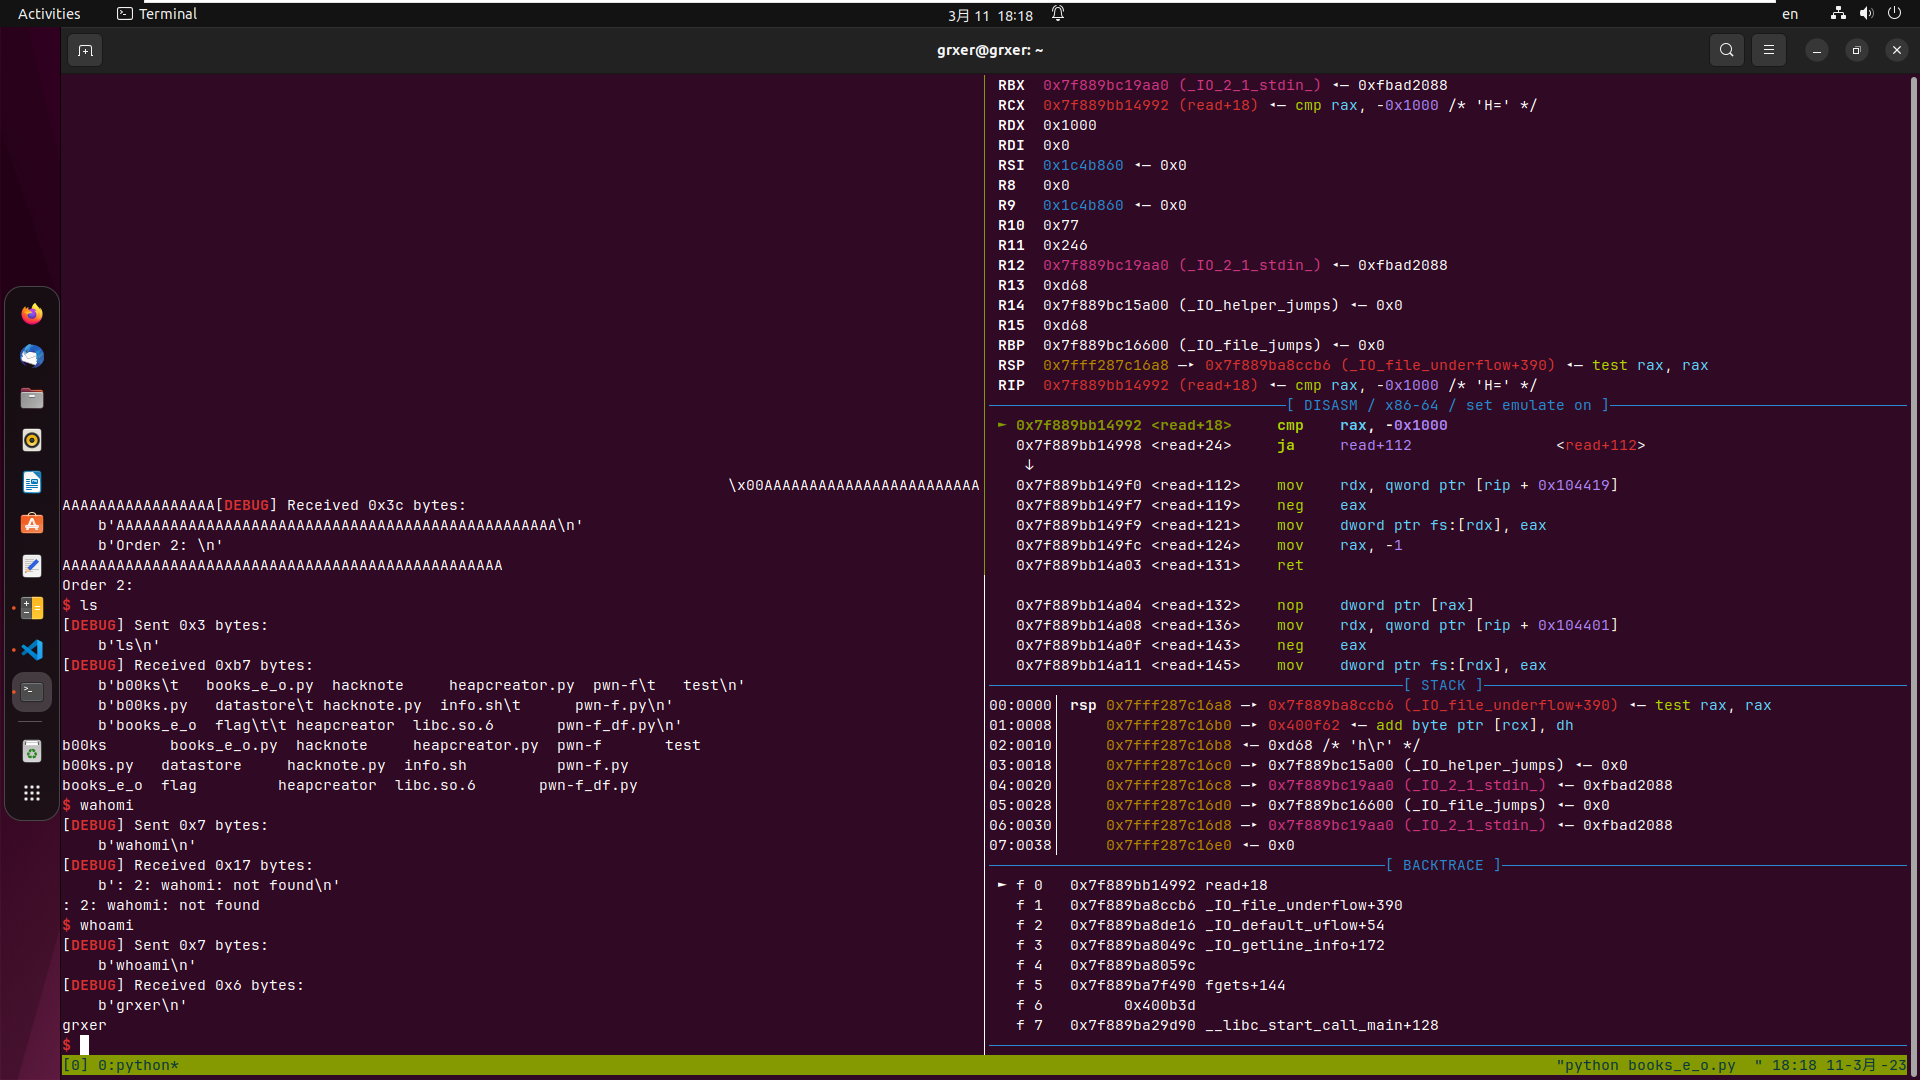Click the 'whoami' command line
This screenshot has width=1920, height=1080.
98,925
